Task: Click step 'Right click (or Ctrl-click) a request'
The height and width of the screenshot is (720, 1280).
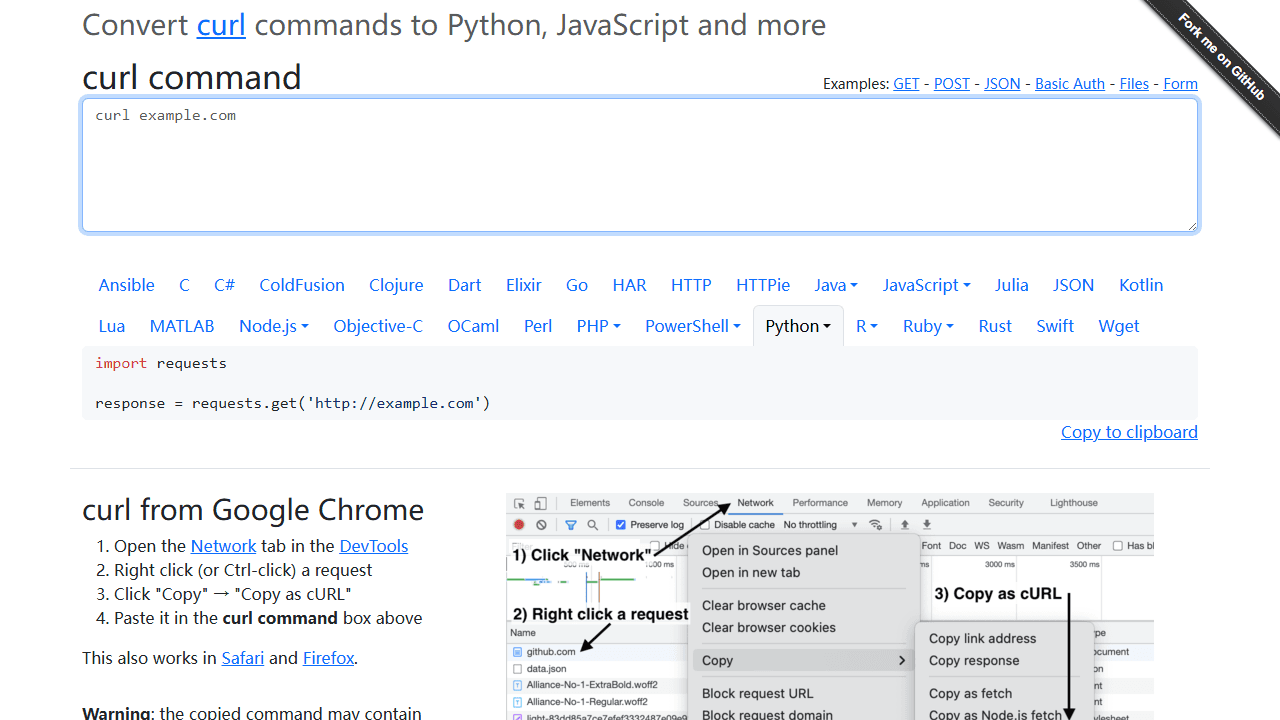Action: tap(243, 570)
